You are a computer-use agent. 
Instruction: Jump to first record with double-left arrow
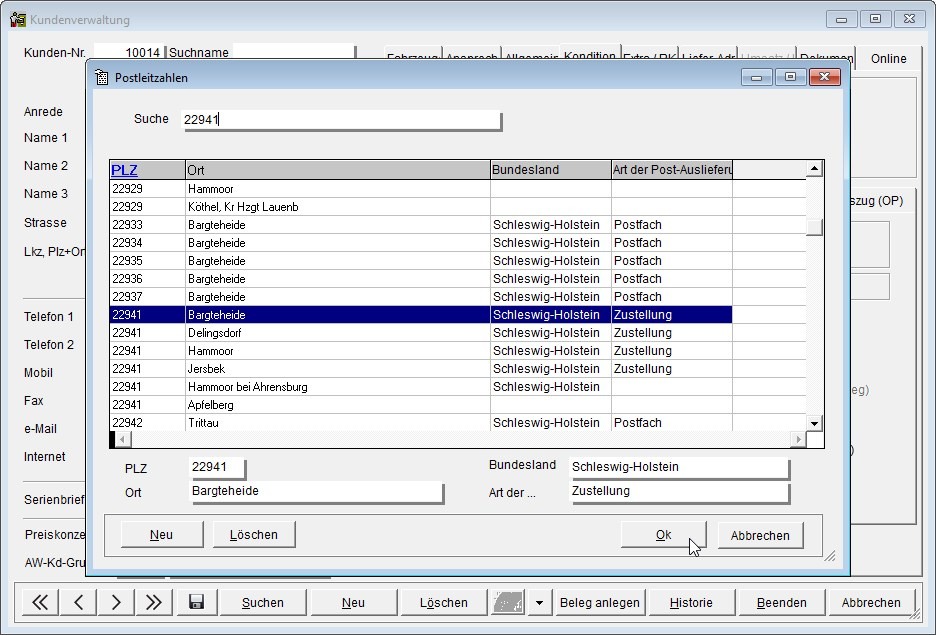point(40,602)
